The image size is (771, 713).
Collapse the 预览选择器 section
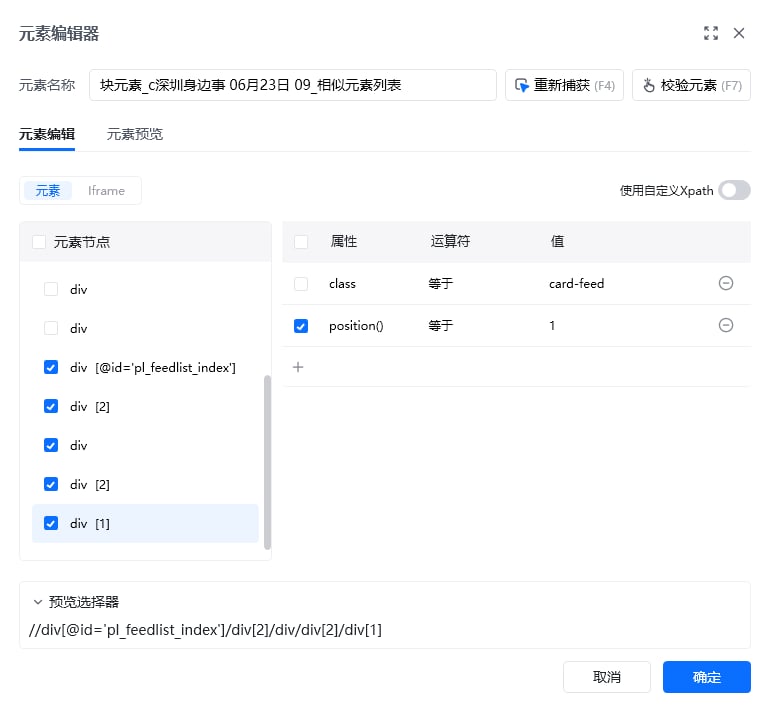pyautogui.click(x=38, y=602)
